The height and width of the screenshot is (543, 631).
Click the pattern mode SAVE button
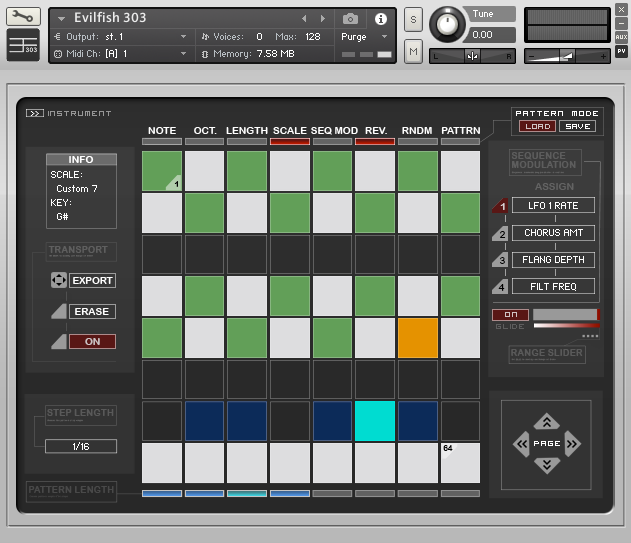click(577, 126)
